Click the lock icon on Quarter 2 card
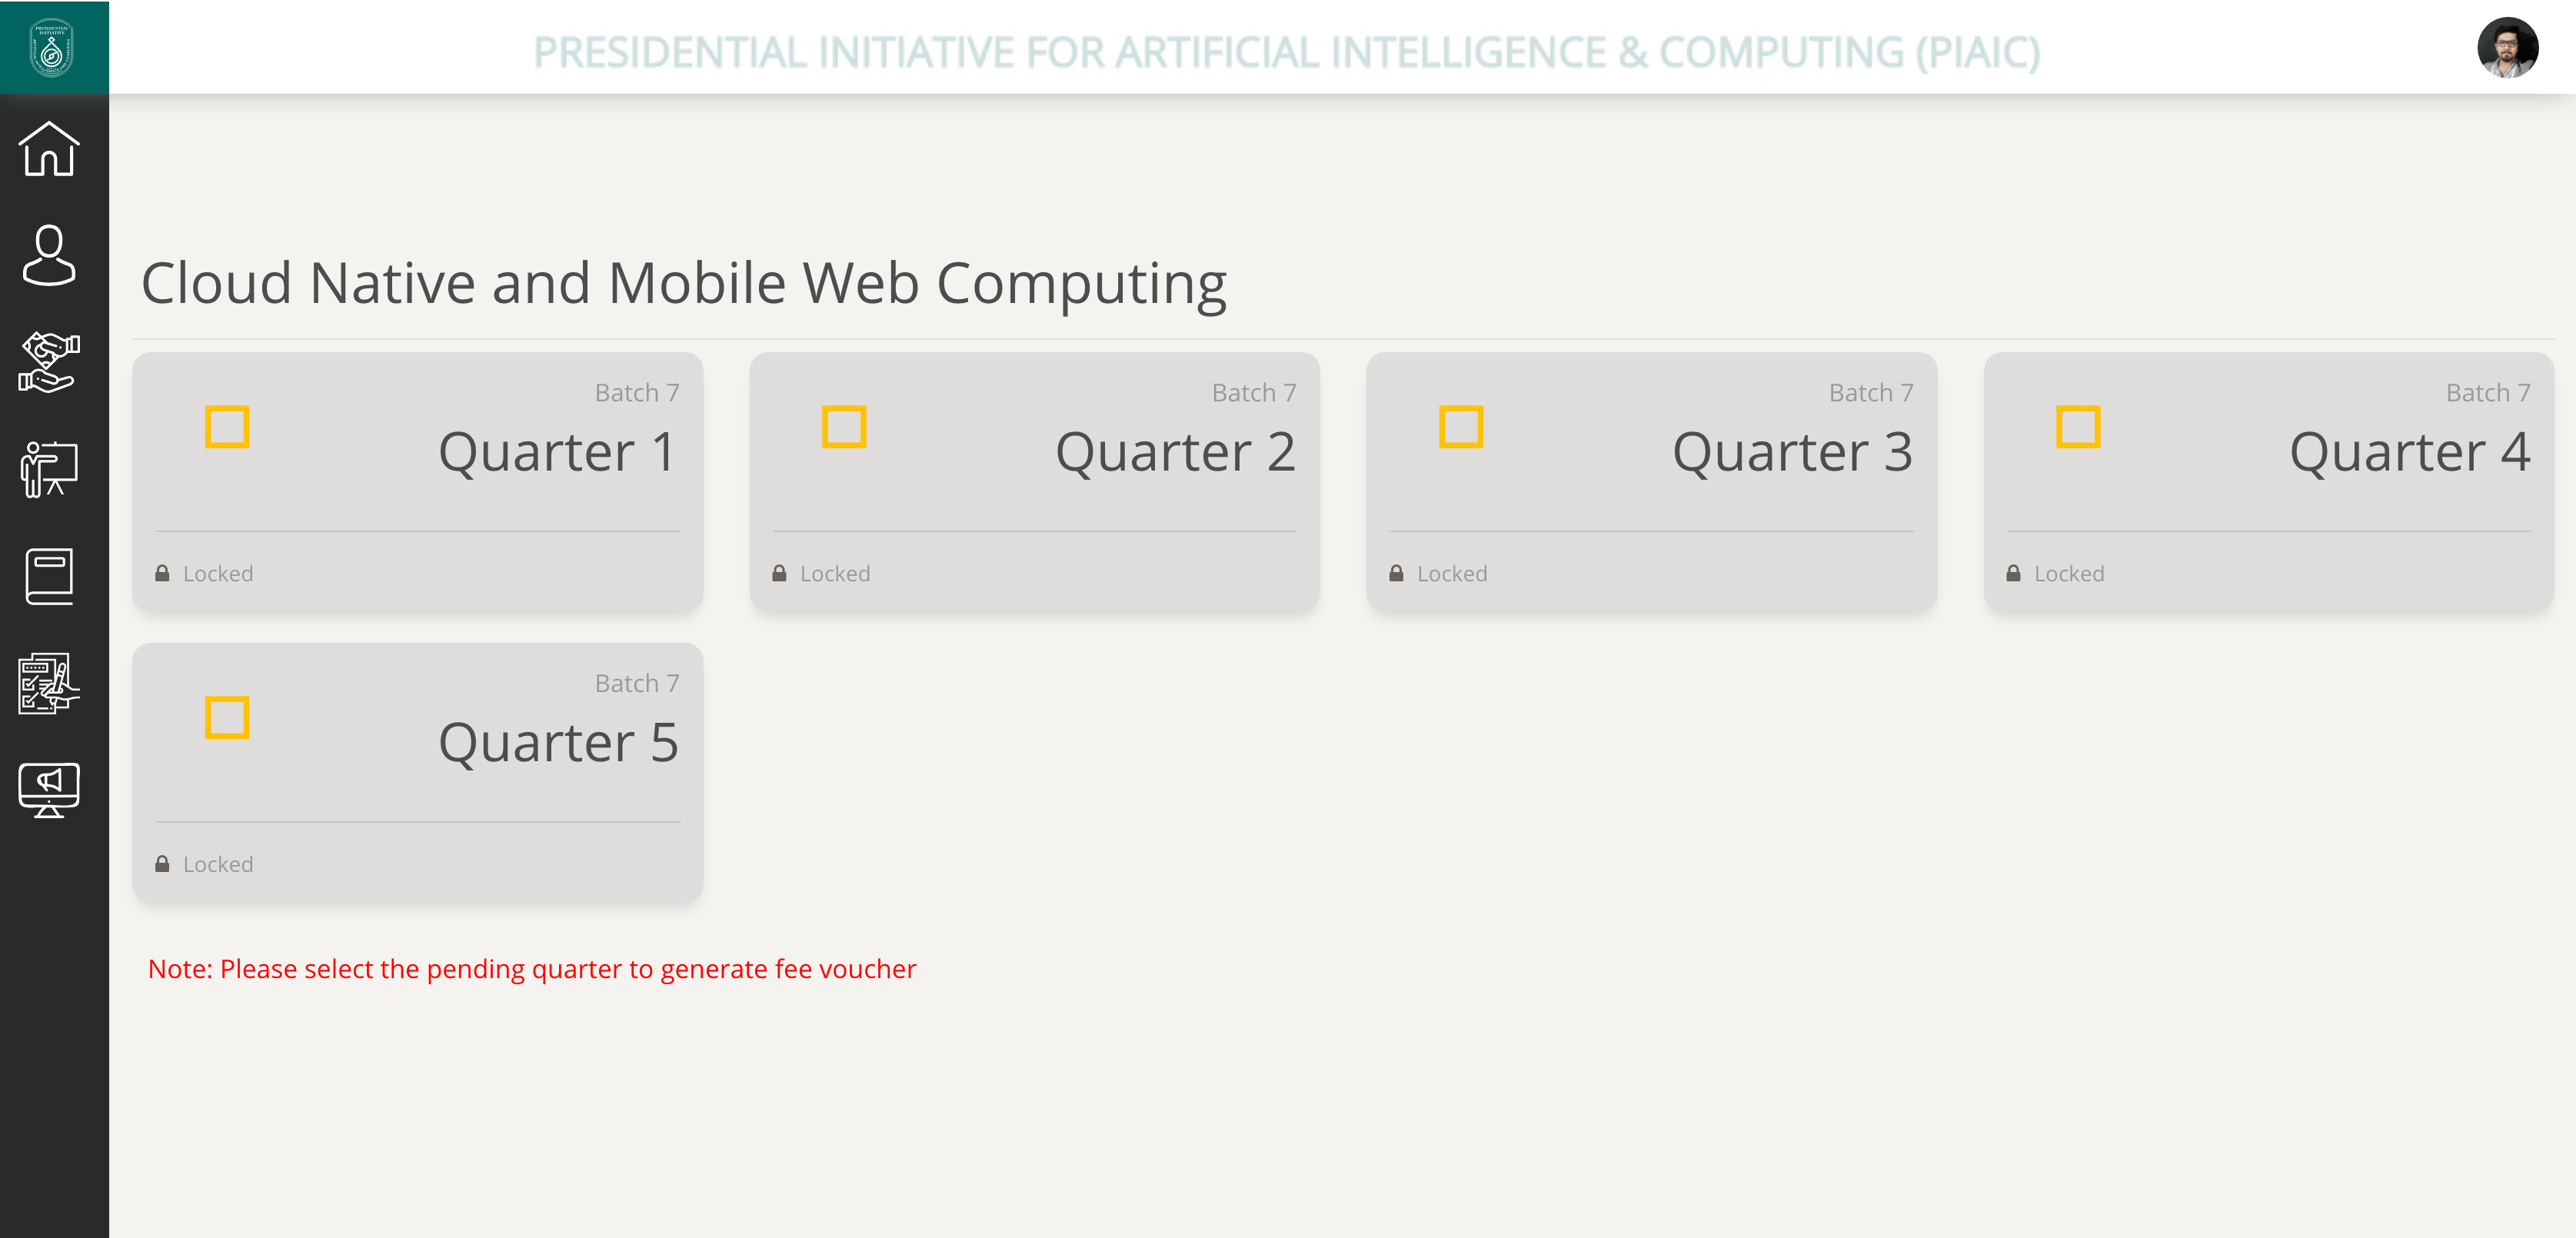Image resolution: width=2576 pixels, height=1238 pixels. [x=779, y=573]
